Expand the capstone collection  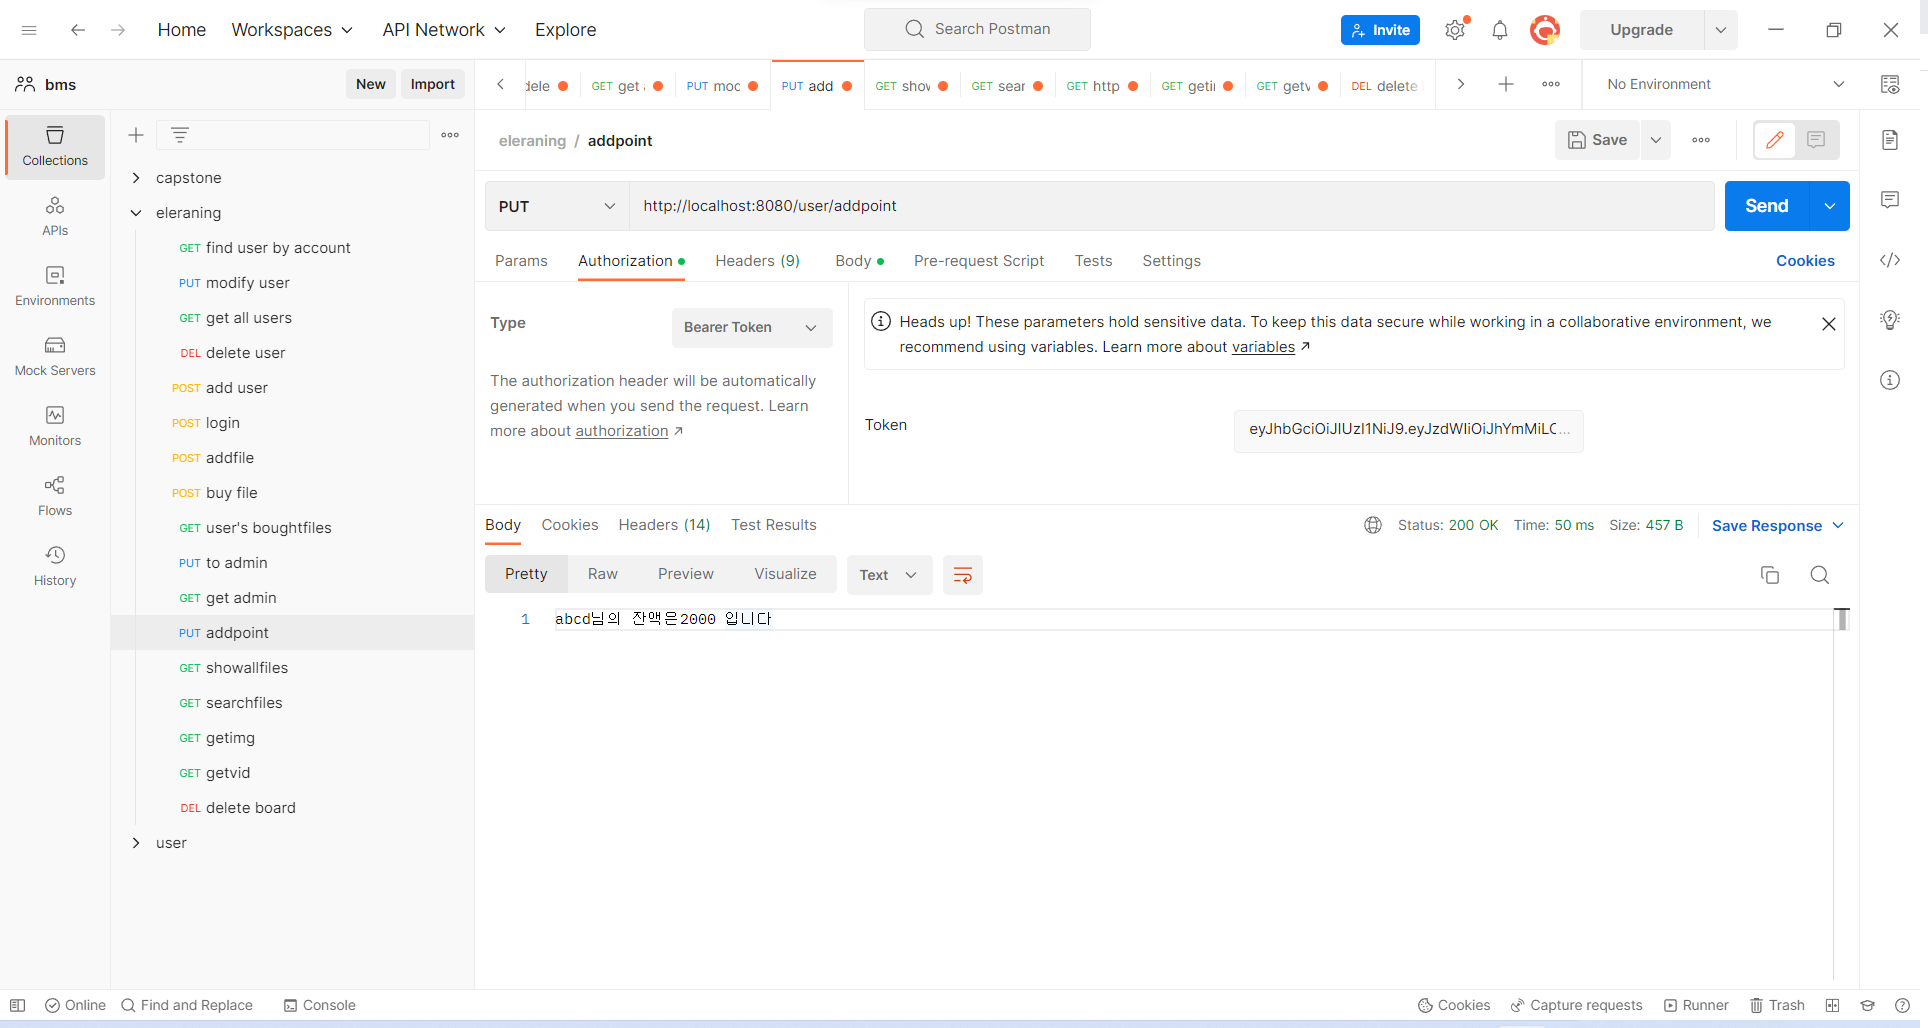(x=136, y=177)
